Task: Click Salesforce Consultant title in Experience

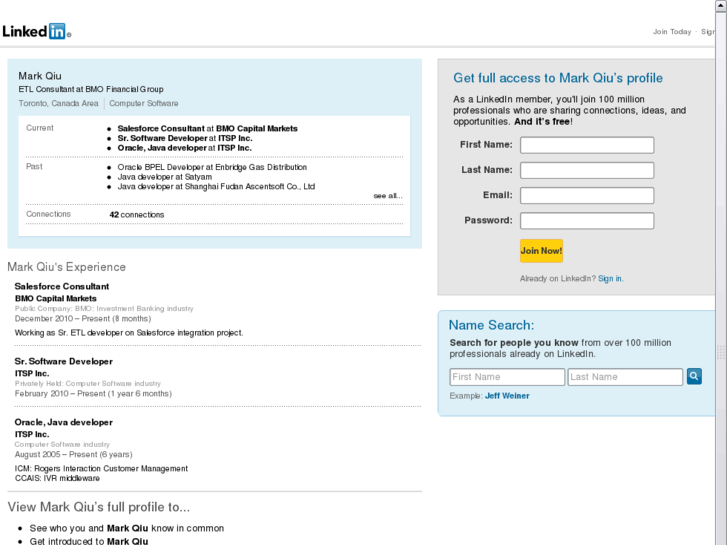Action: click(62, 286)
